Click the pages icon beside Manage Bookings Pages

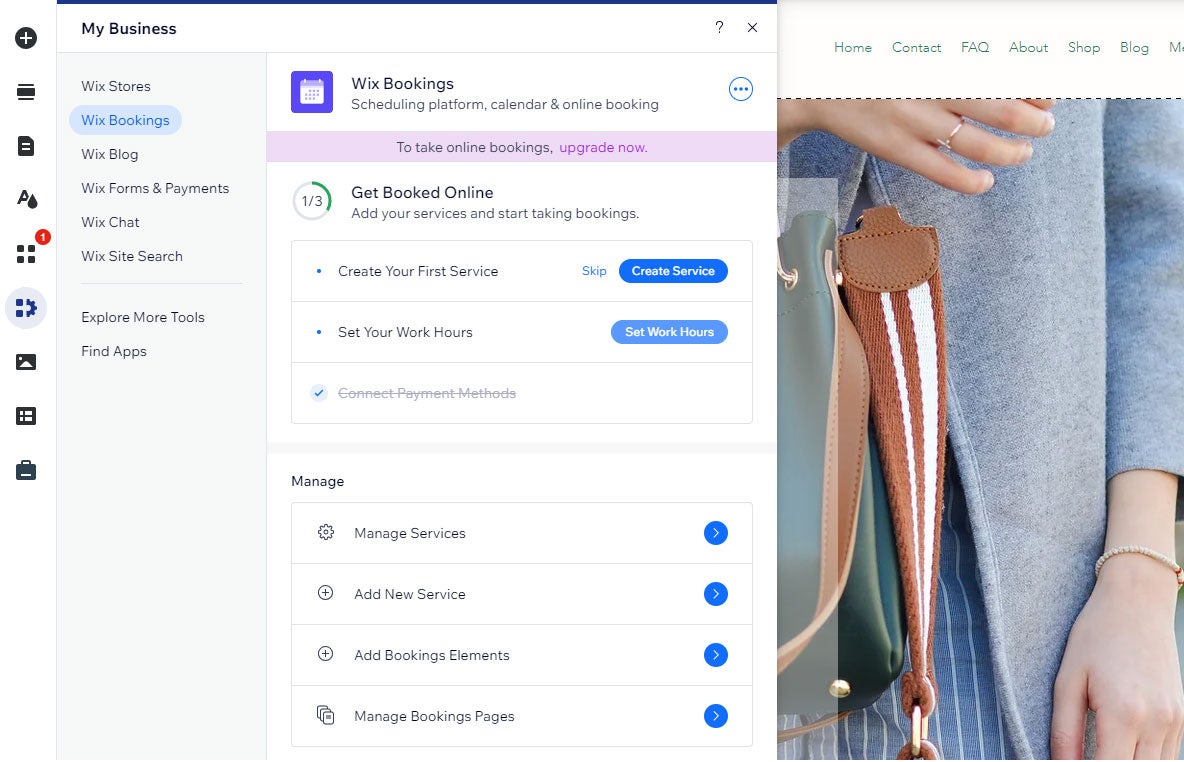[325, 714]
